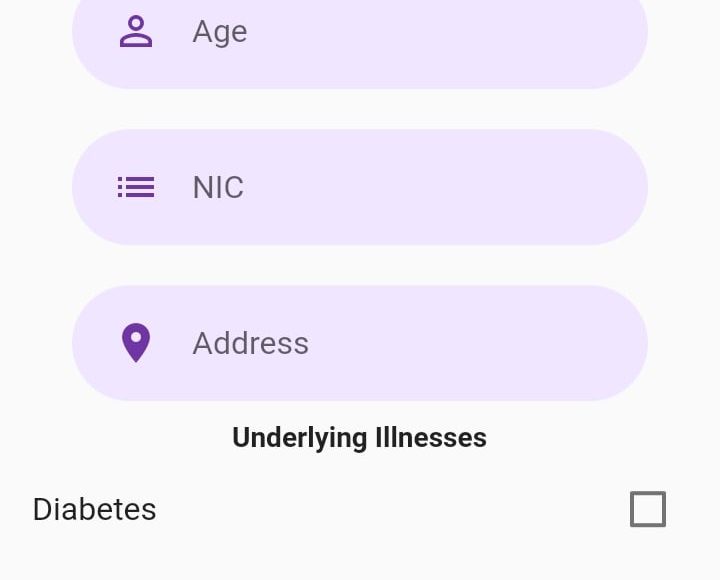Place cursor just after the word NIC
The height and width of the screenshot is (580, 720).
[246, 187]
